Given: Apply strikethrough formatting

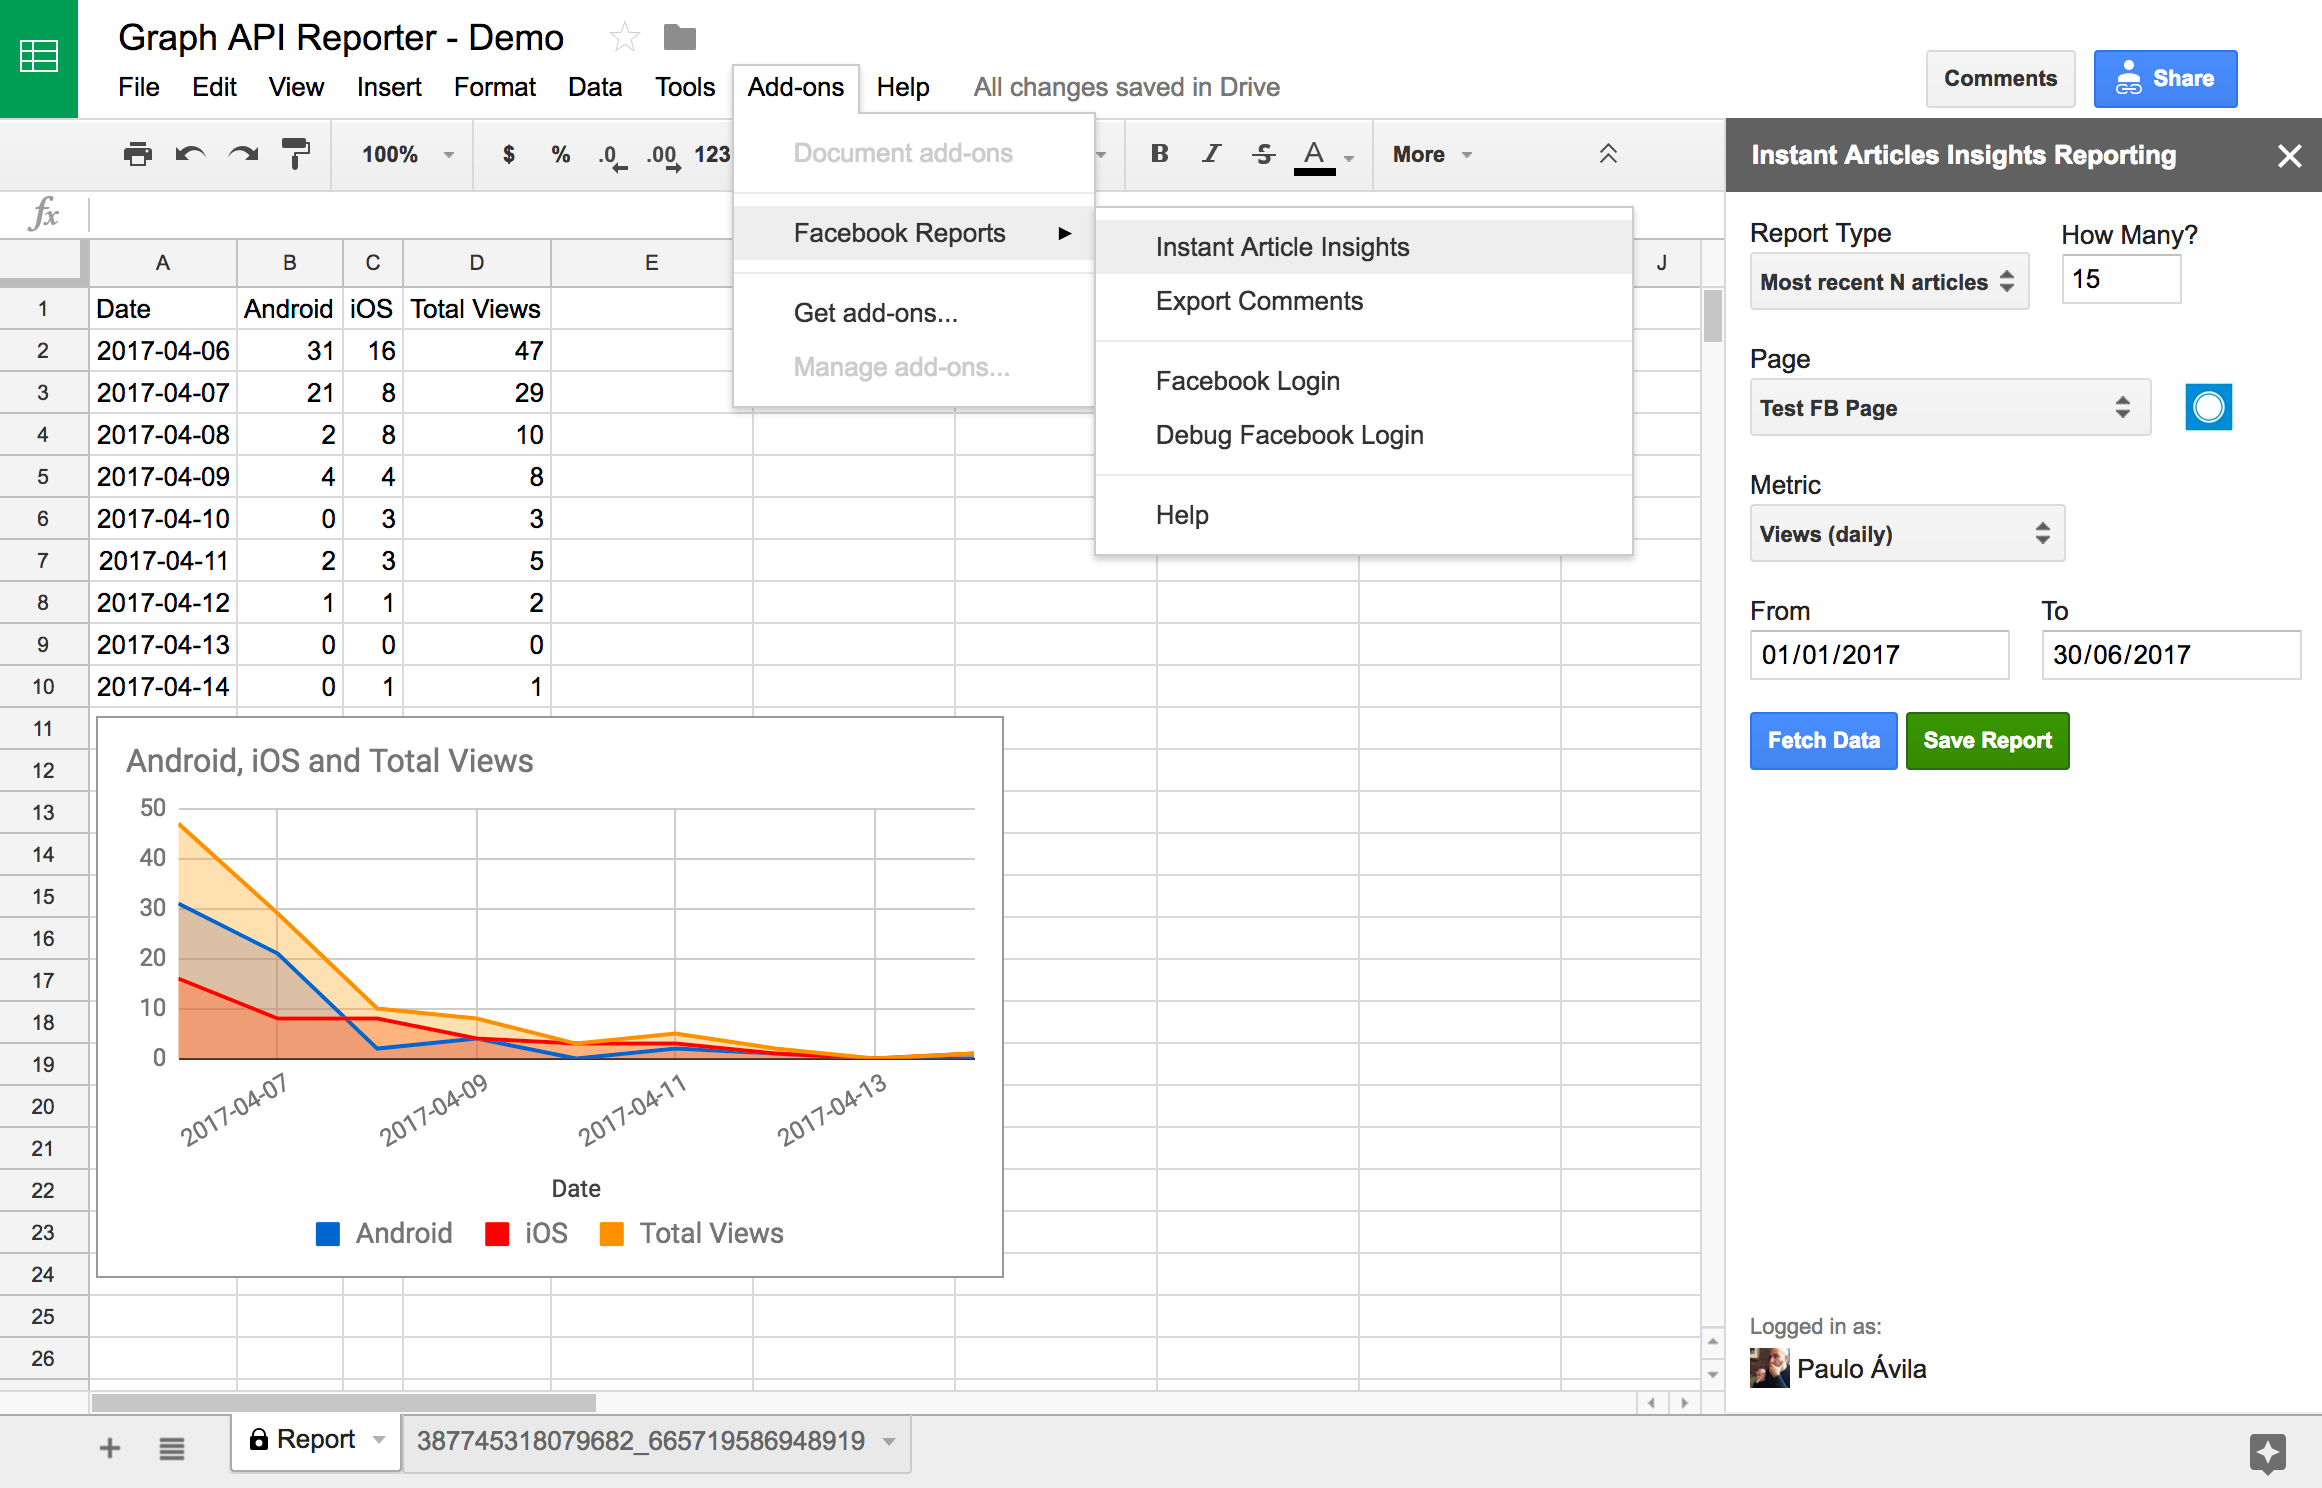Looking at the screenshot, I should click(1263, 154).
